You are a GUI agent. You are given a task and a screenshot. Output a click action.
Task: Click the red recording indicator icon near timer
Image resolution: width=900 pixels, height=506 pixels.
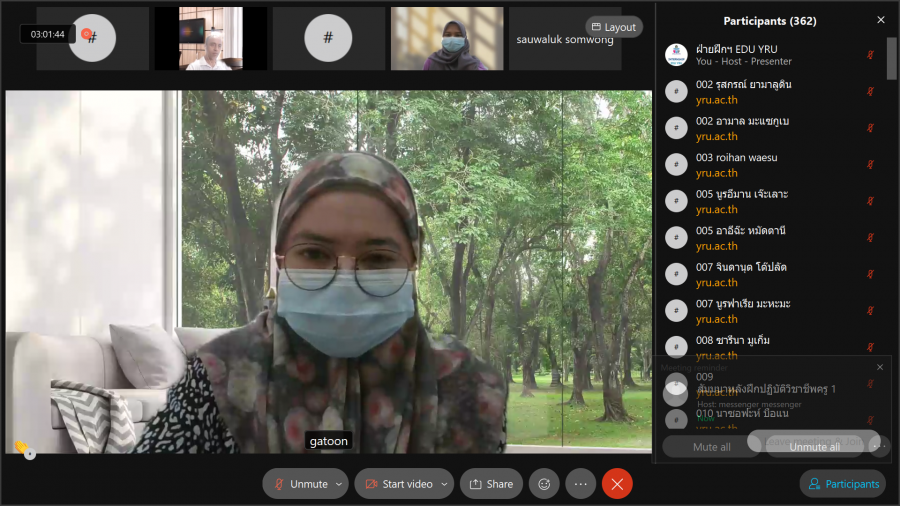coord(86,34)
